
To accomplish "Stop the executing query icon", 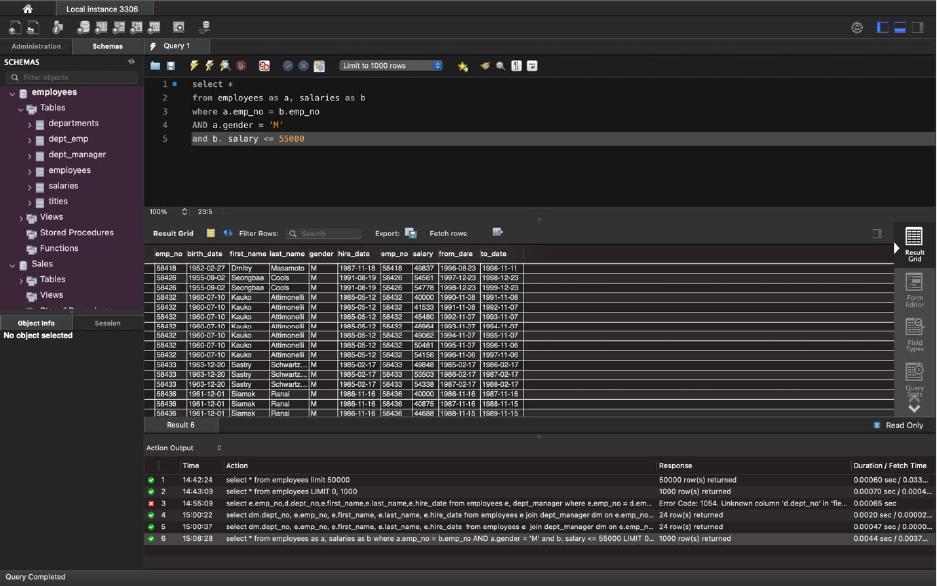I will coord(241,66).
